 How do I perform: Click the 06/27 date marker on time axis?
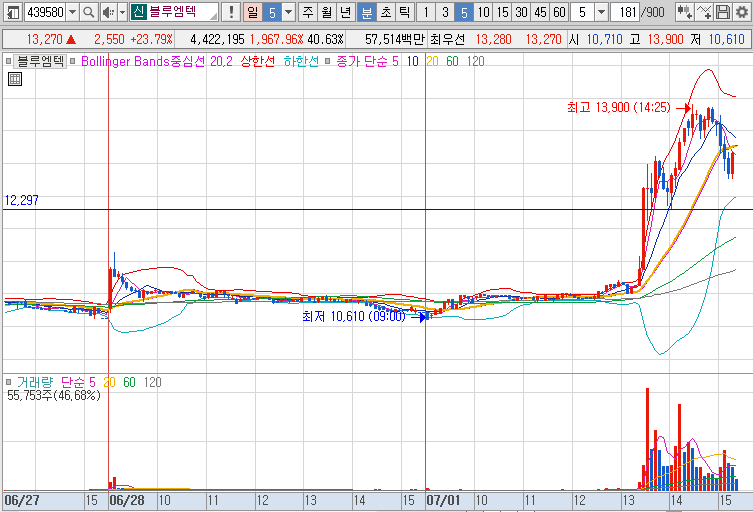tap(22, 500)
